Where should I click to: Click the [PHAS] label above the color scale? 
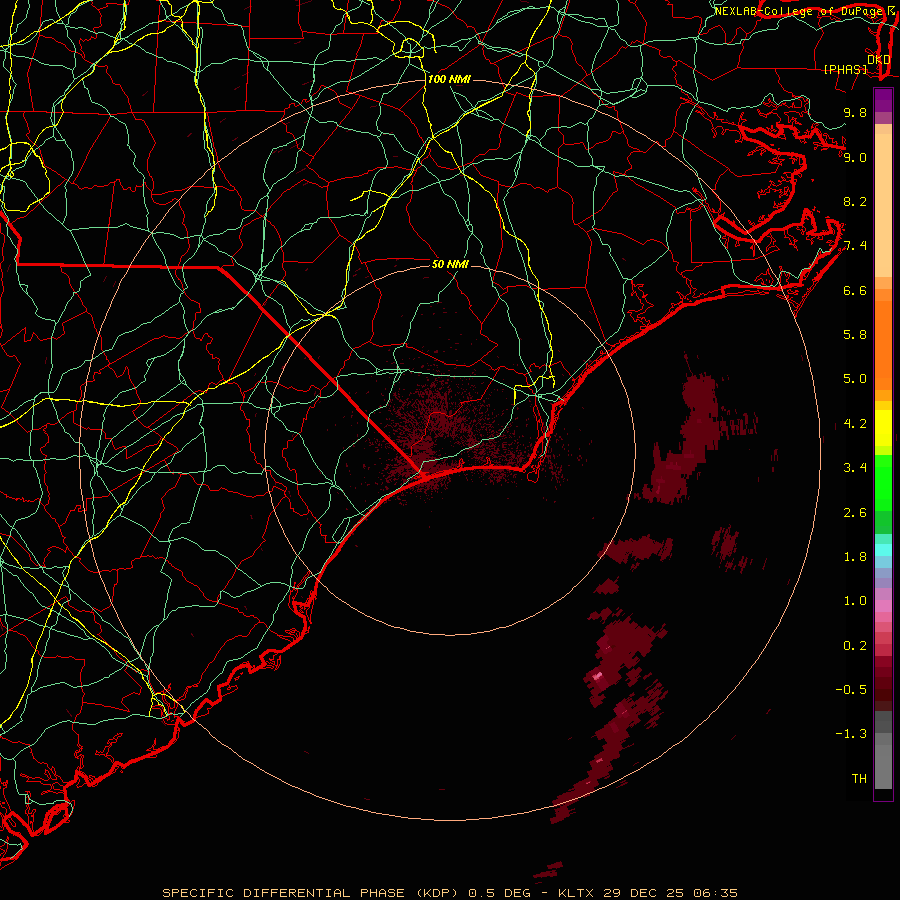[x=845, y=69]
